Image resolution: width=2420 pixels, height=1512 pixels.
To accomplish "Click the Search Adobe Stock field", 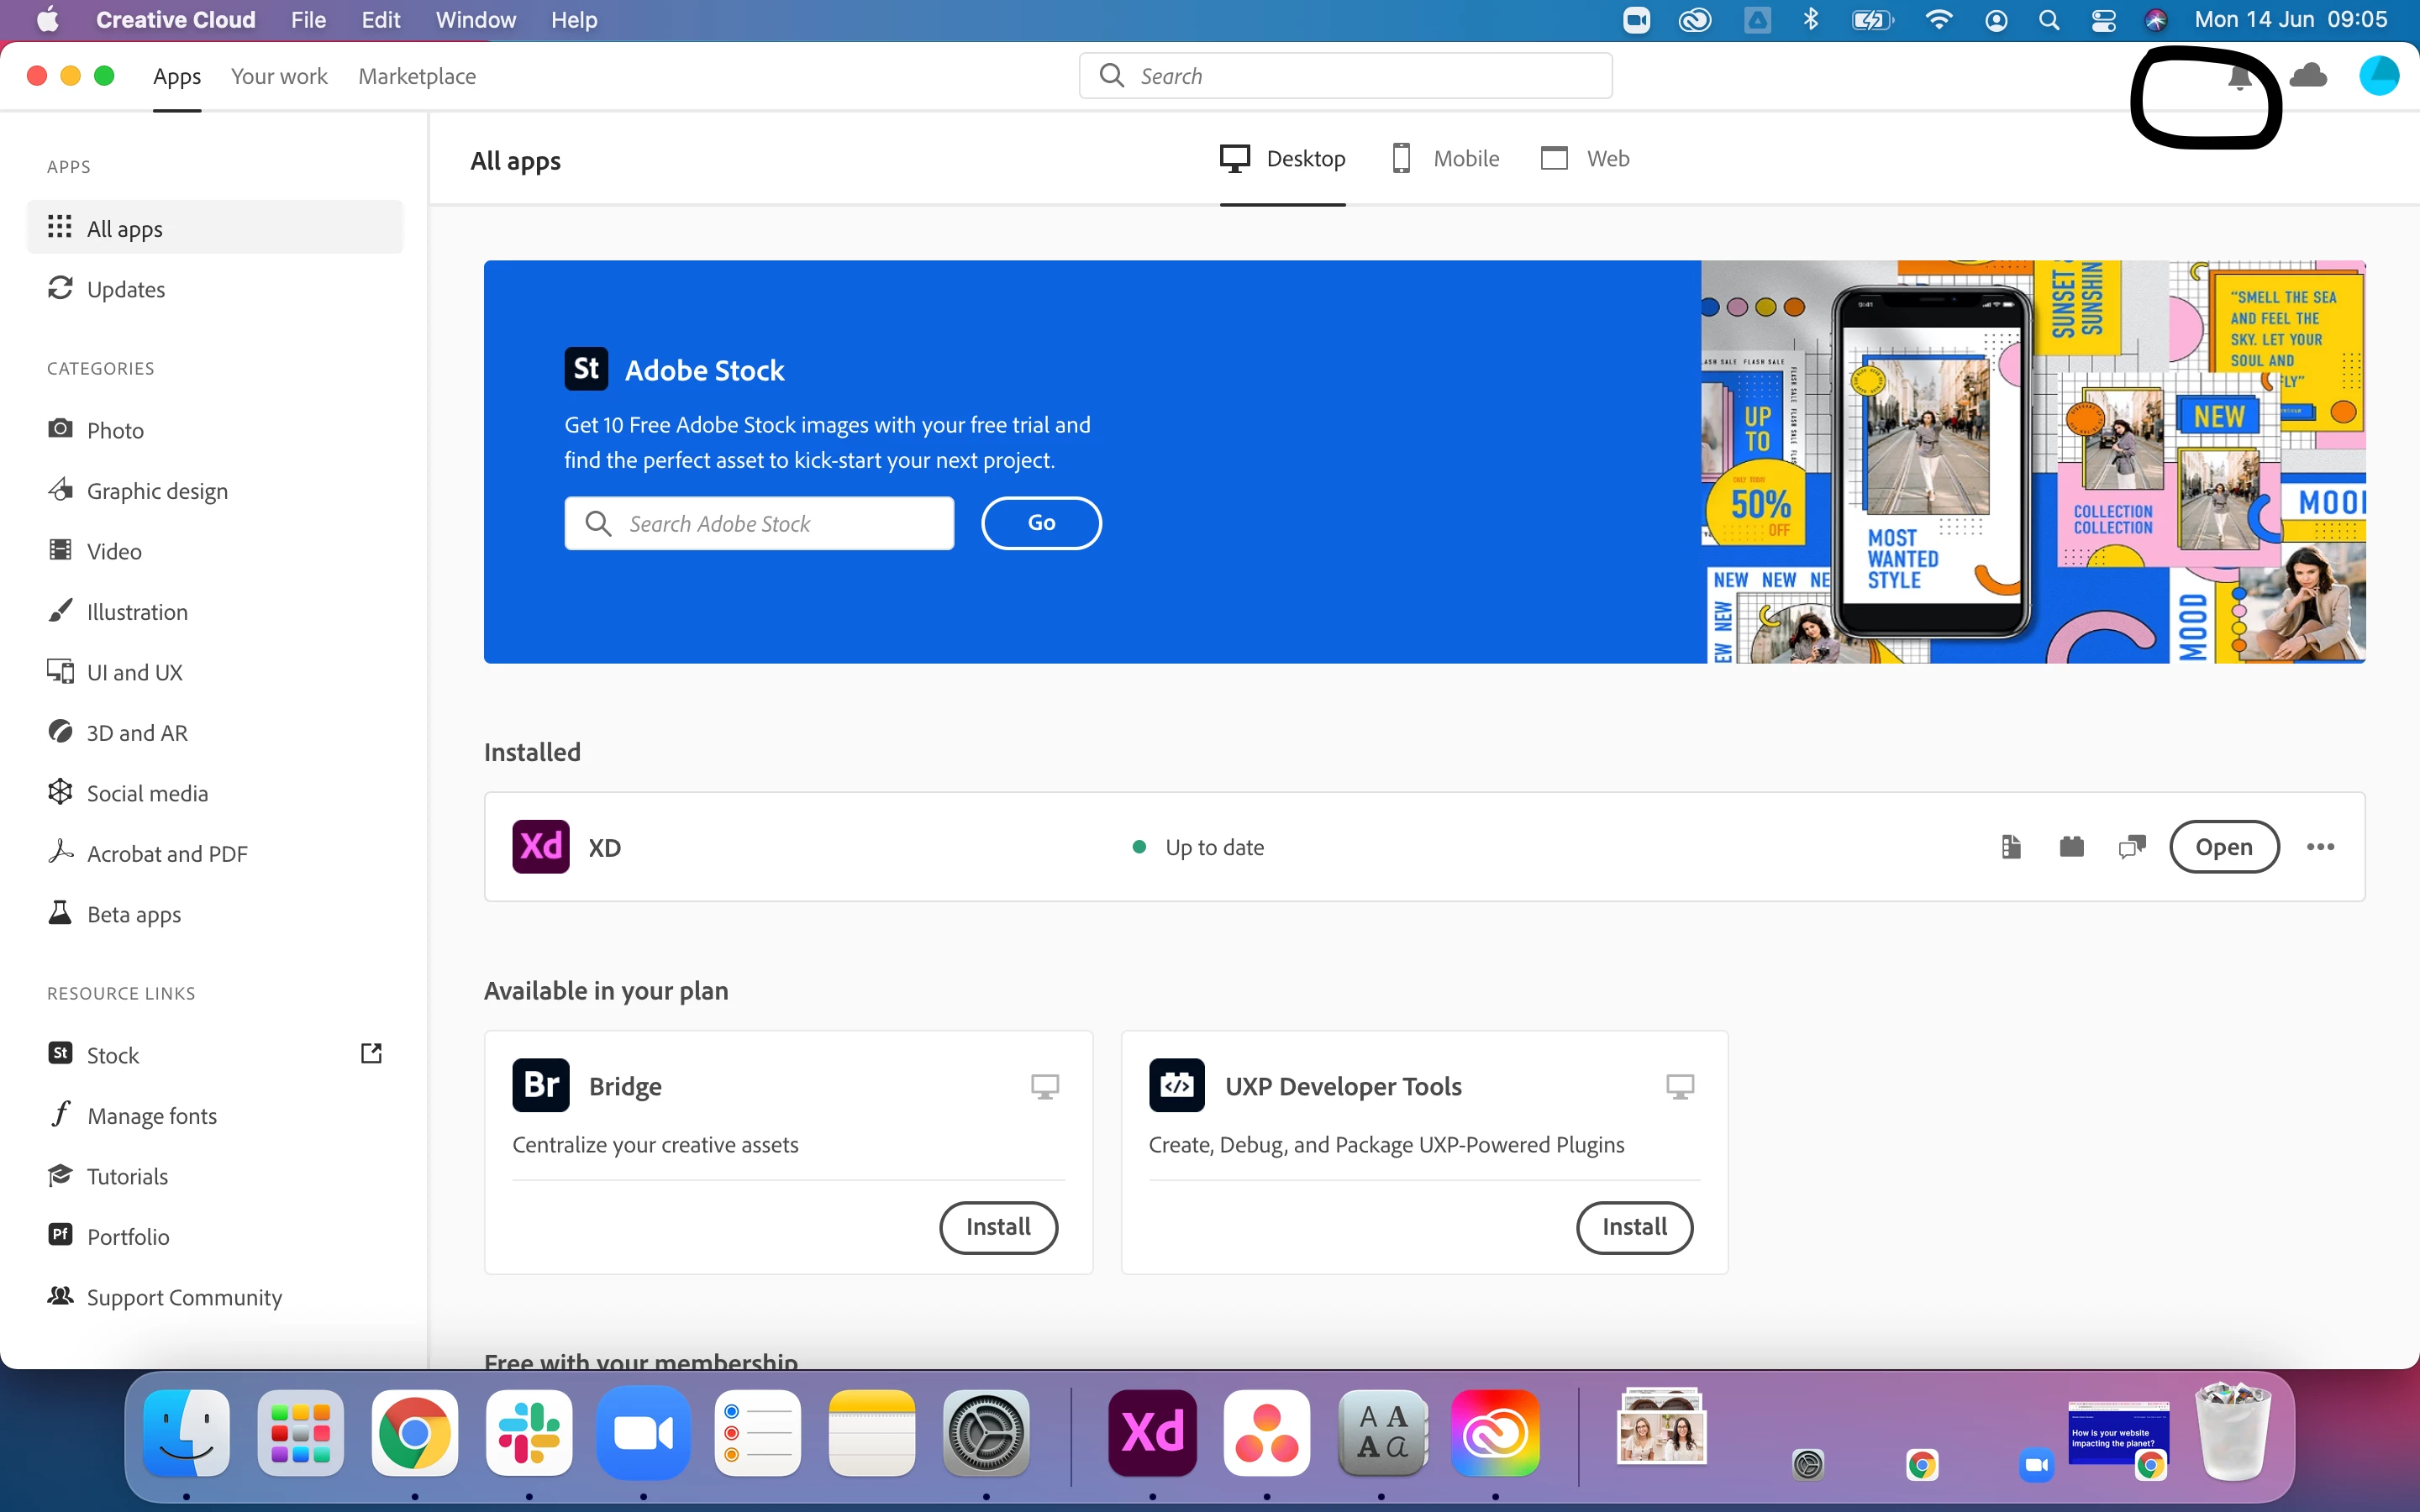I will pos(760,523).
